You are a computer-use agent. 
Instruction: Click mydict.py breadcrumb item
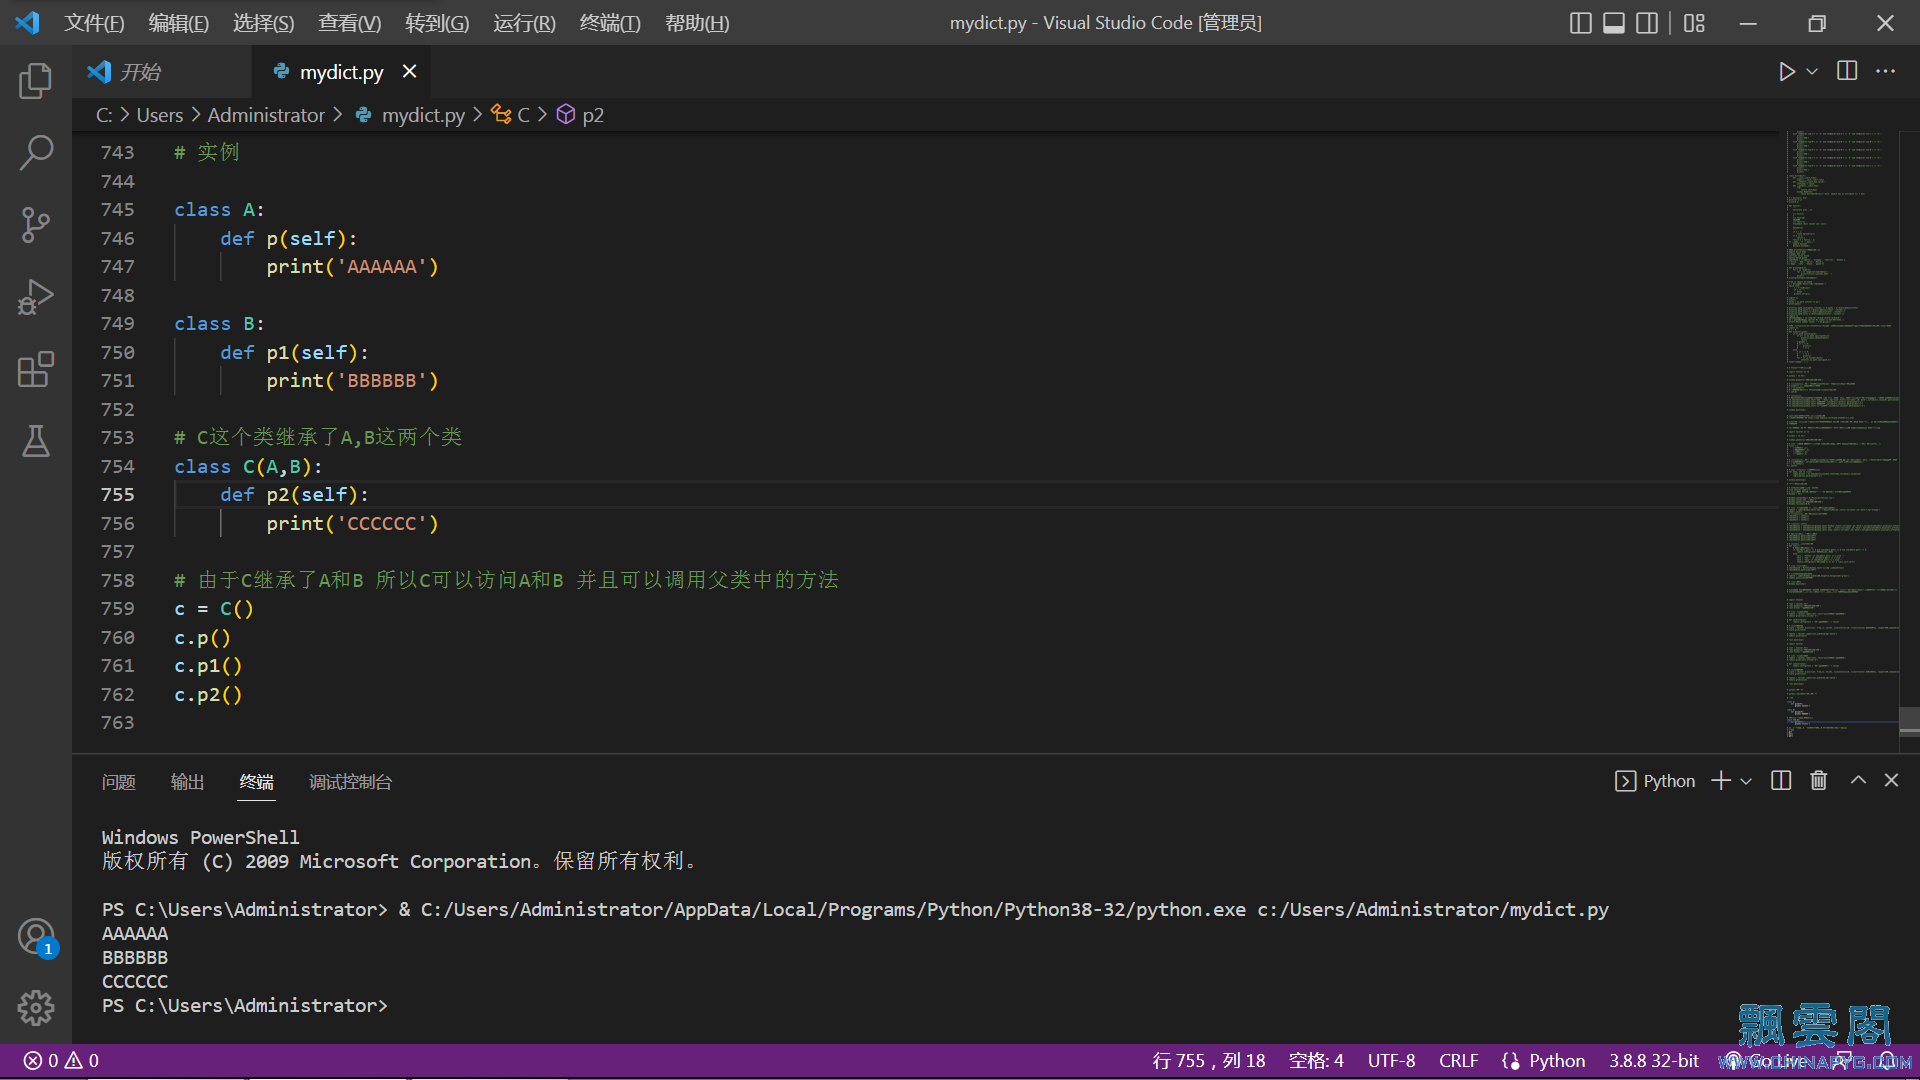[x=410, y=115]
